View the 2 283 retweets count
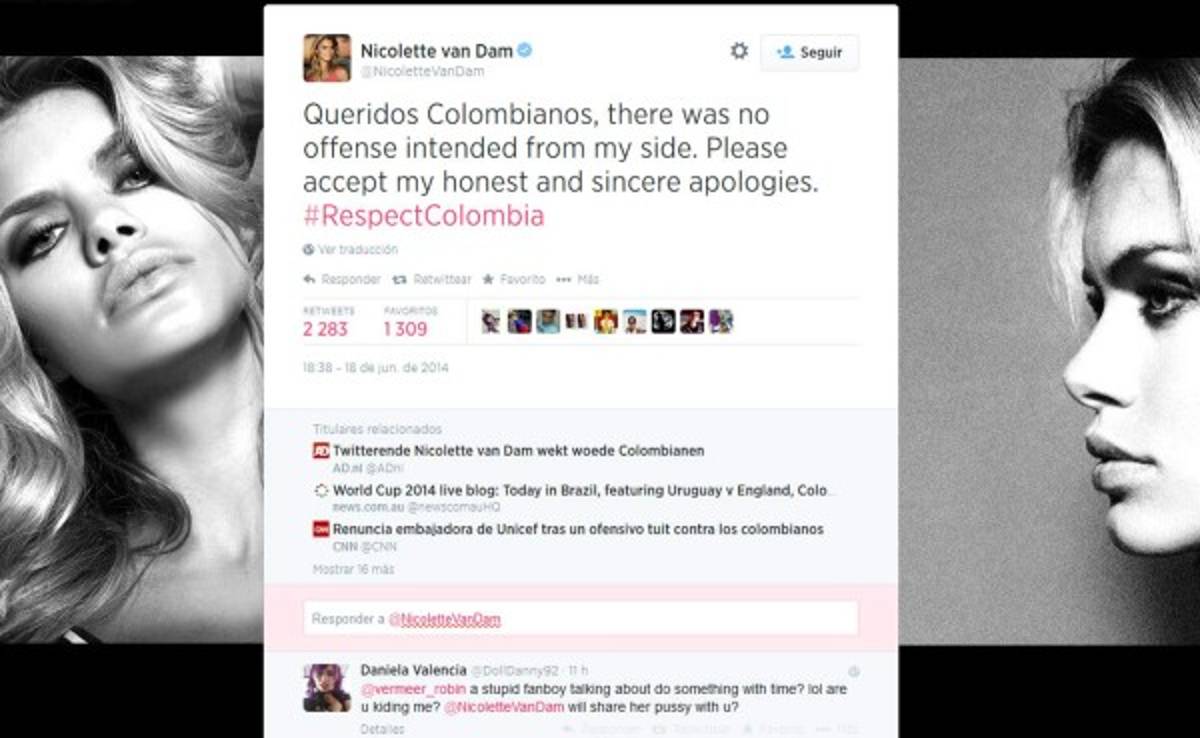This screenshot has height=738, width=1200. click(326, 329)
